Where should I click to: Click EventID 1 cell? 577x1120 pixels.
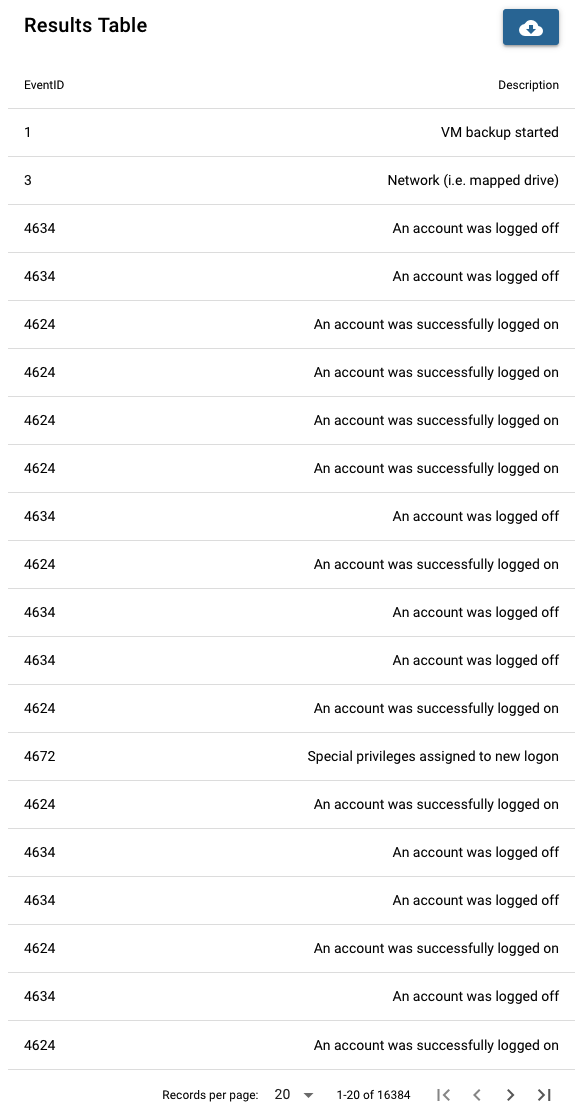(x=27, y=133)
